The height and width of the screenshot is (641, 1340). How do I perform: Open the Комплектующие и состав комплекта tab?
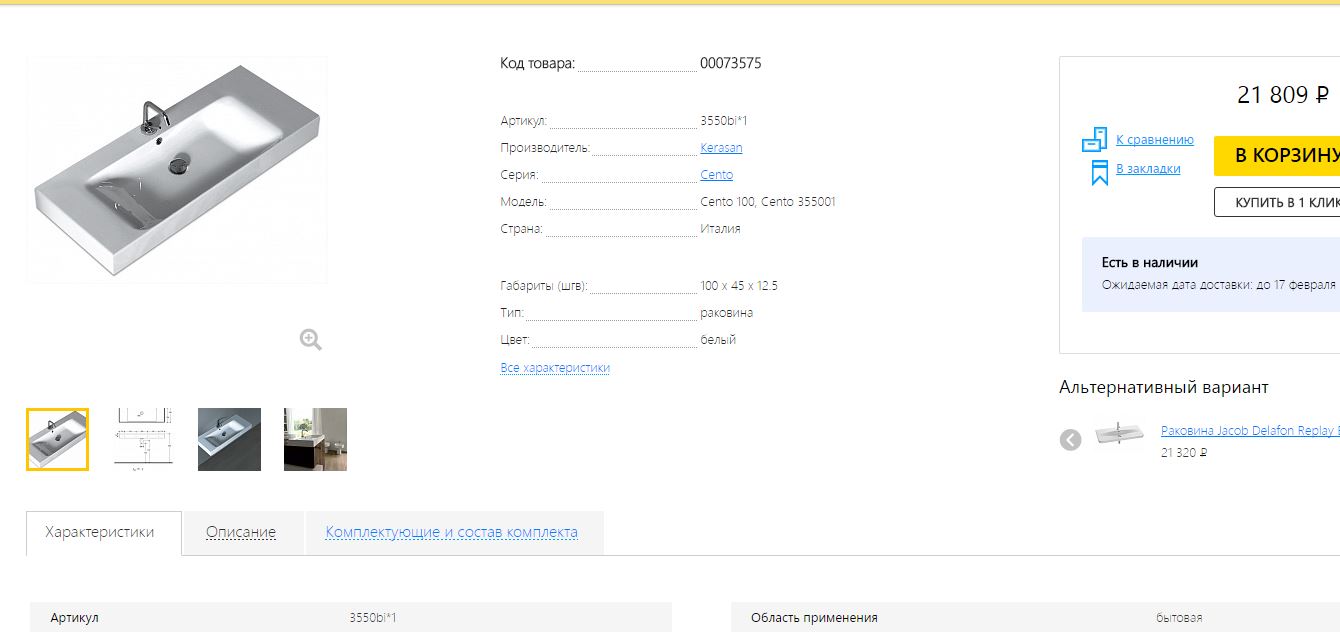[x=452, y=532]
